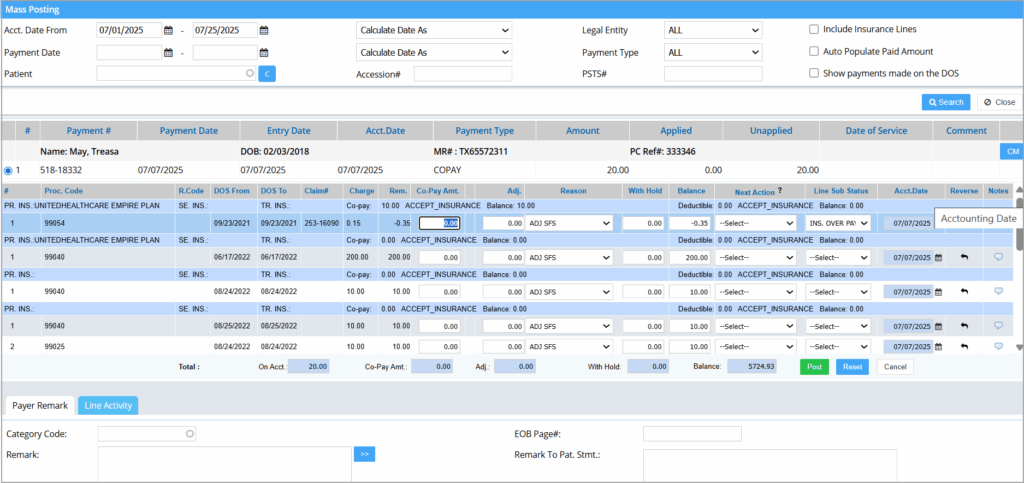This screenshot has height=483, width=1024.
Task: Click payment number 518-18332
Action: [61, 170]
